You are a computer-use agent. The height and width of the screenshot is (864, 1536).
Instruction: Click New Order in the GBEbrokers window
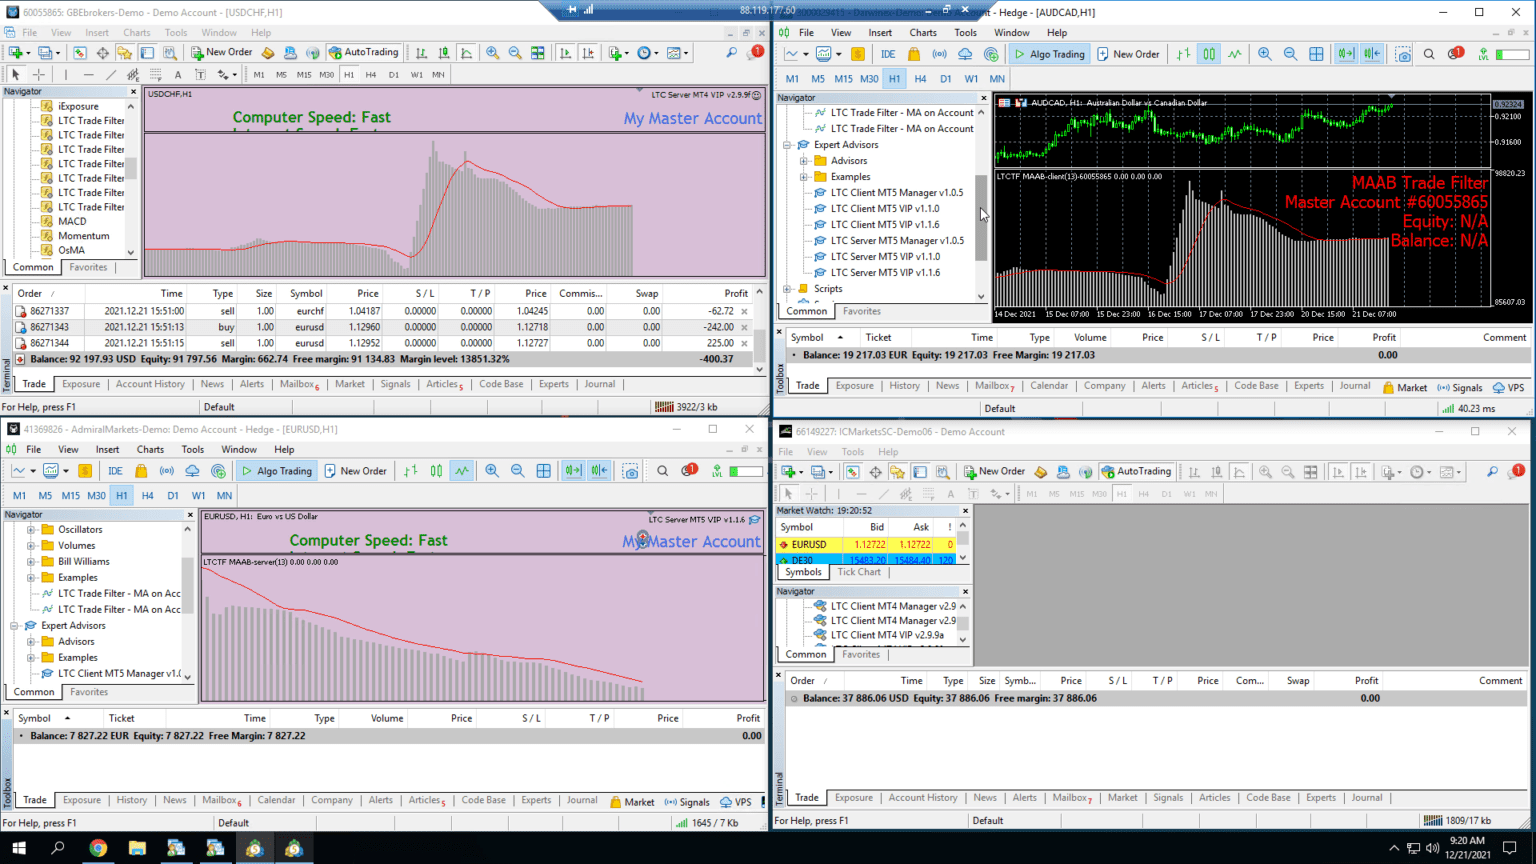222,52
